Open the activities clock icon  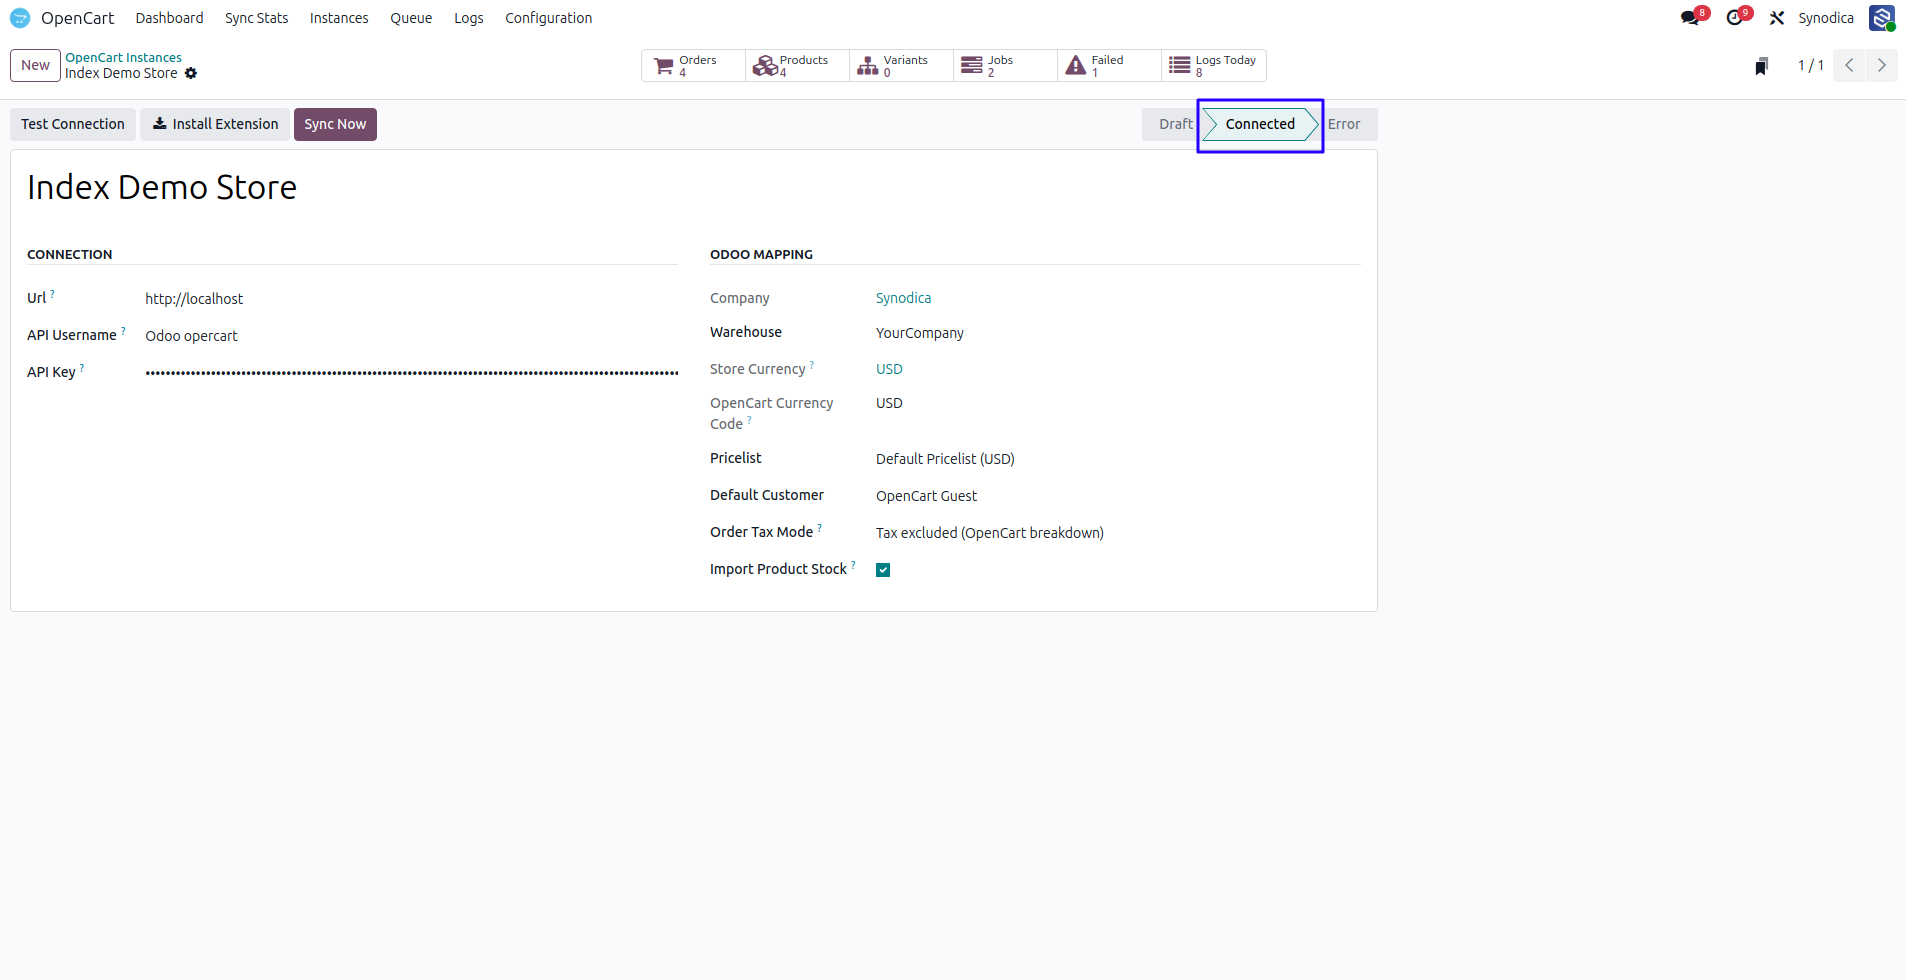[1737, 17]
